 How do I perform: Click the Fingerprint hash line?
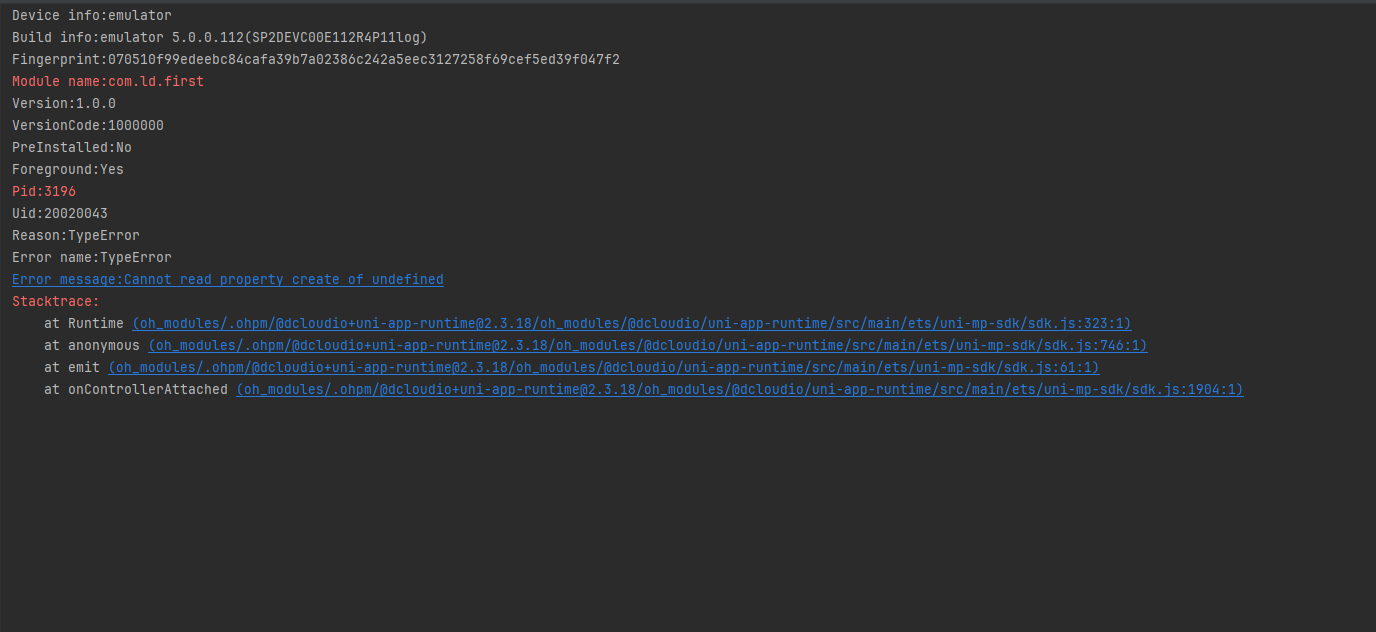point(316,59)
